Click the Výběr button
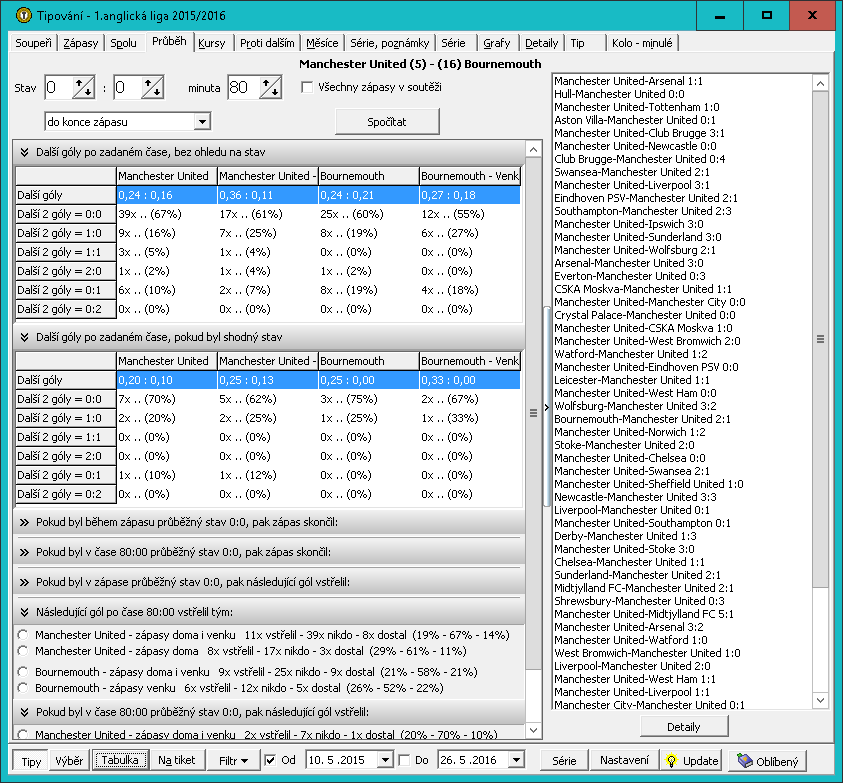 coord(69,760)
